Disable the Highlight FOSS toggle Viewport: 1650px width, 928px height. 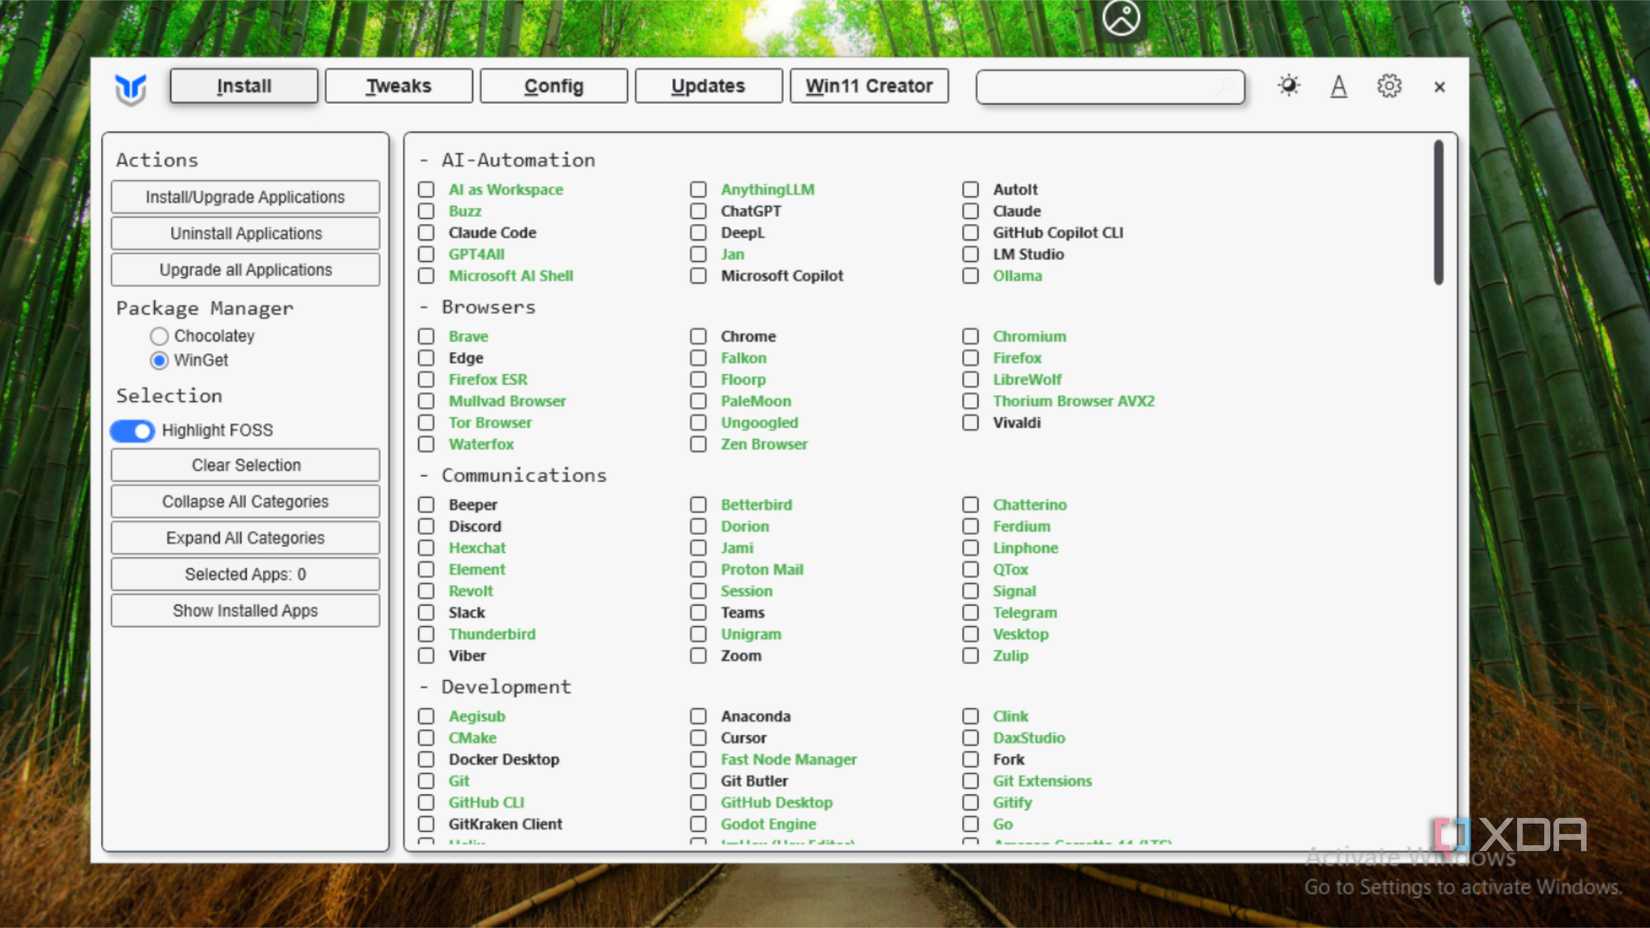pos(133,431)
